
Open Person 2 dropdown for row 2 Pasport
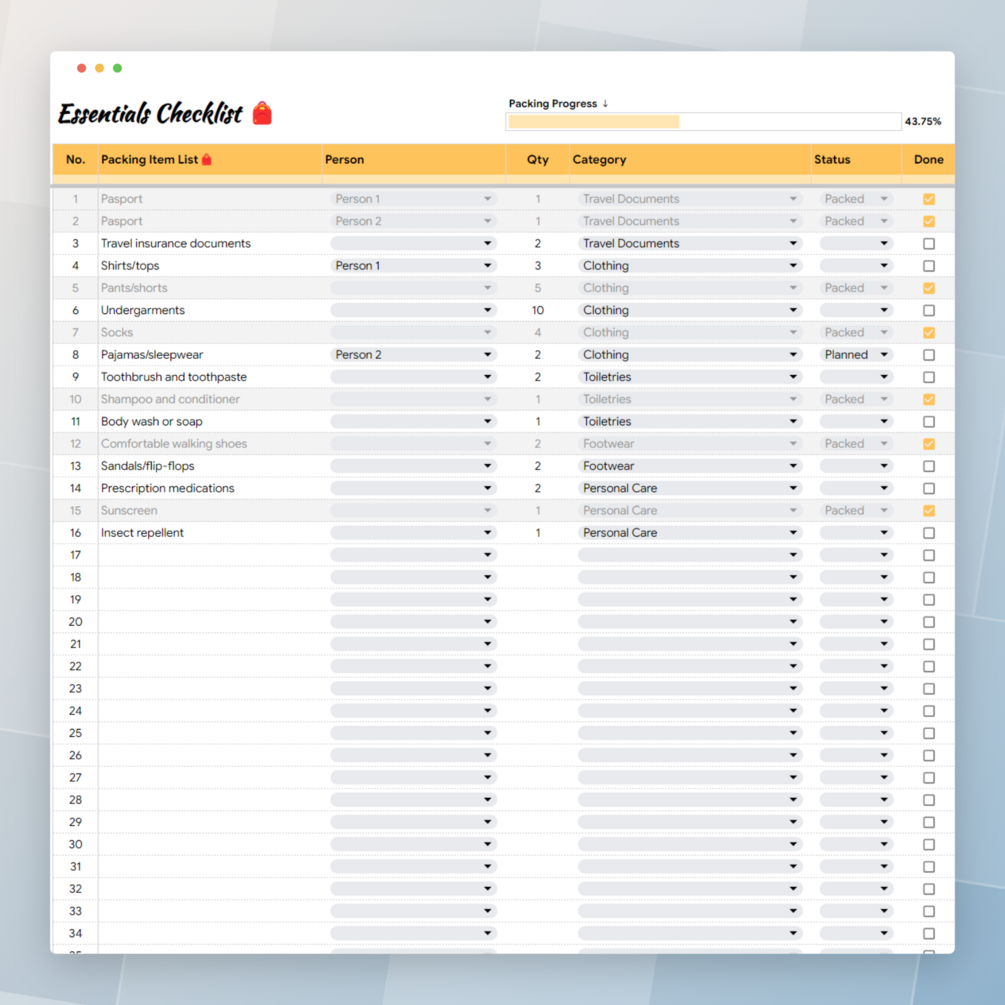413,221
